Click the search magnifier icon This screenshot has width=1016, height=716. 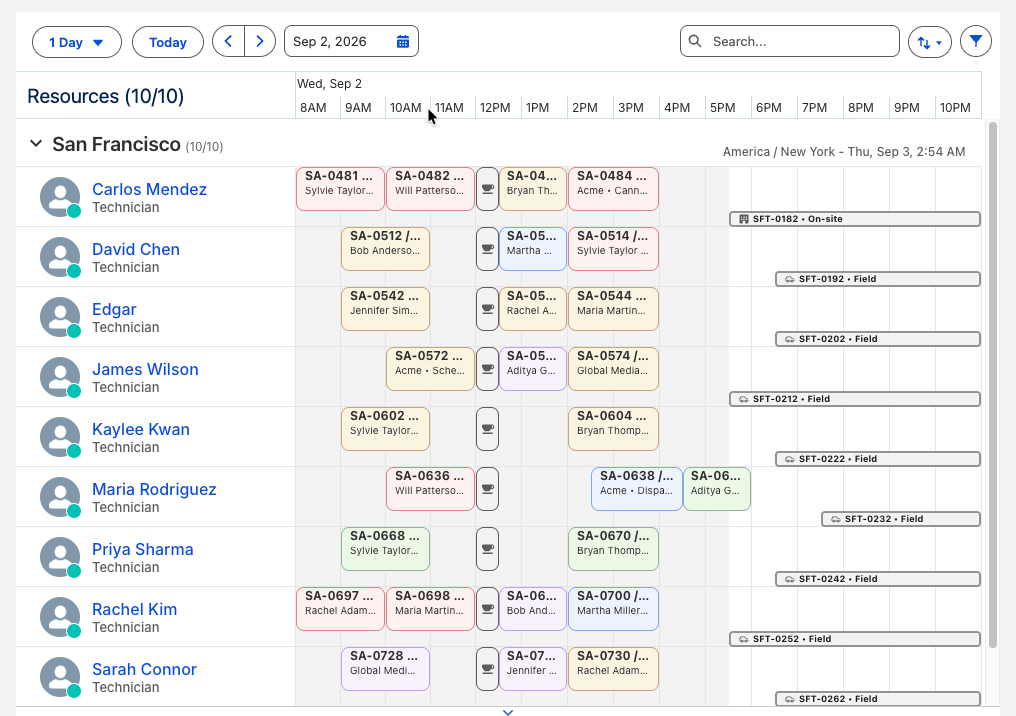point(695,41)
